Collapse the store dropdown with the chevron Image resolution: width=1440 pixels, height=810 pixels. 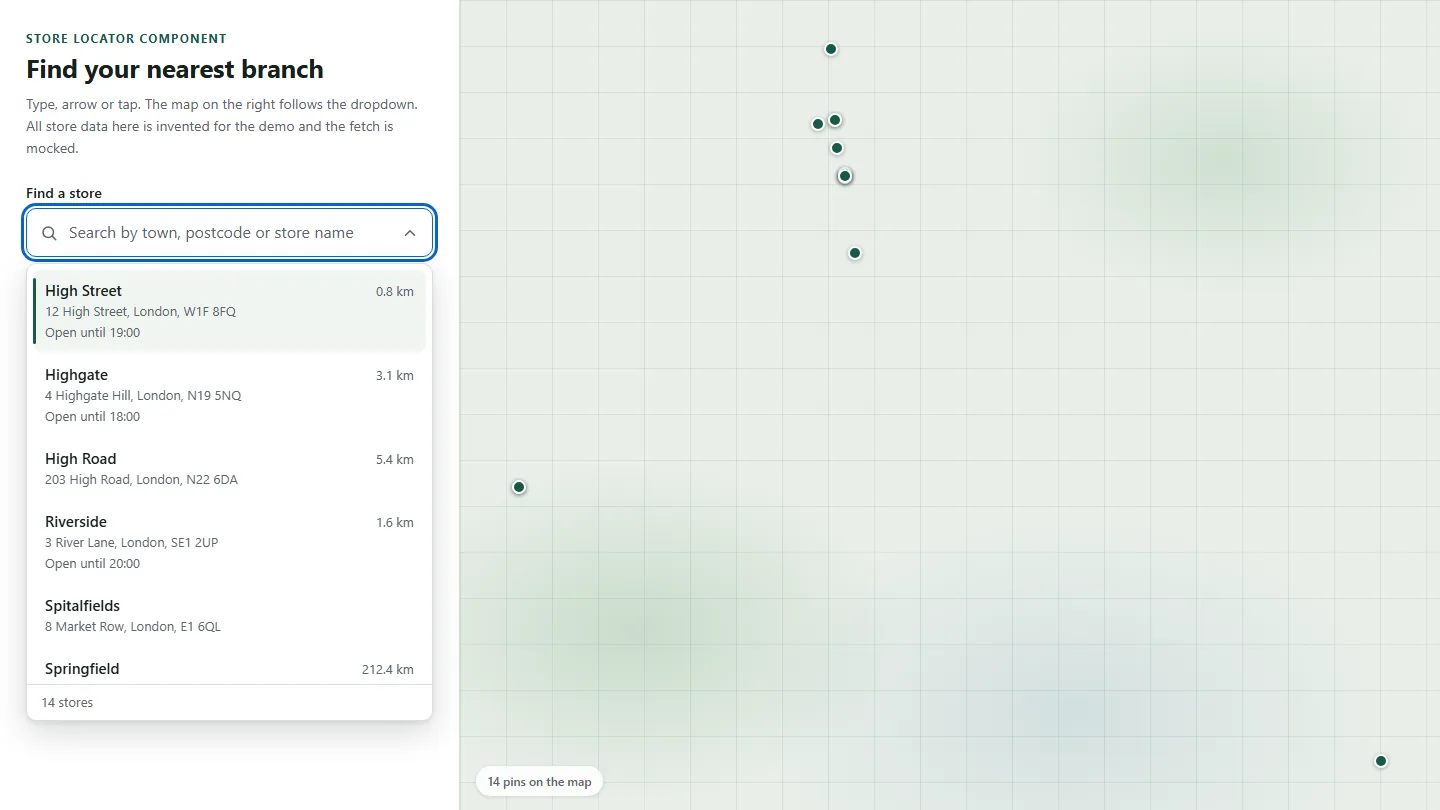point(410,233)
